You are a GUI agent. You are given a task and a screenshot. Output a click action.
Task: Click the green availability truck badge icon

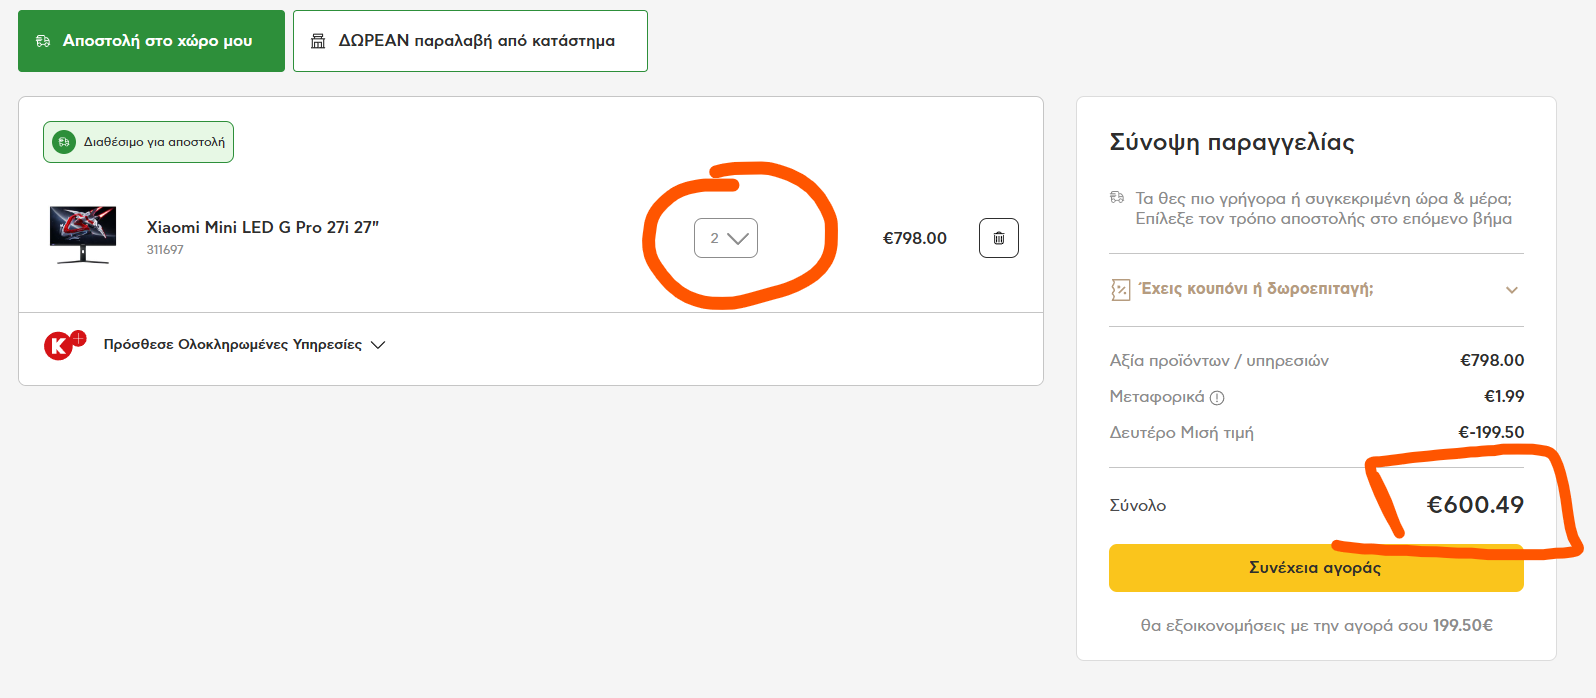click(64, 142)
